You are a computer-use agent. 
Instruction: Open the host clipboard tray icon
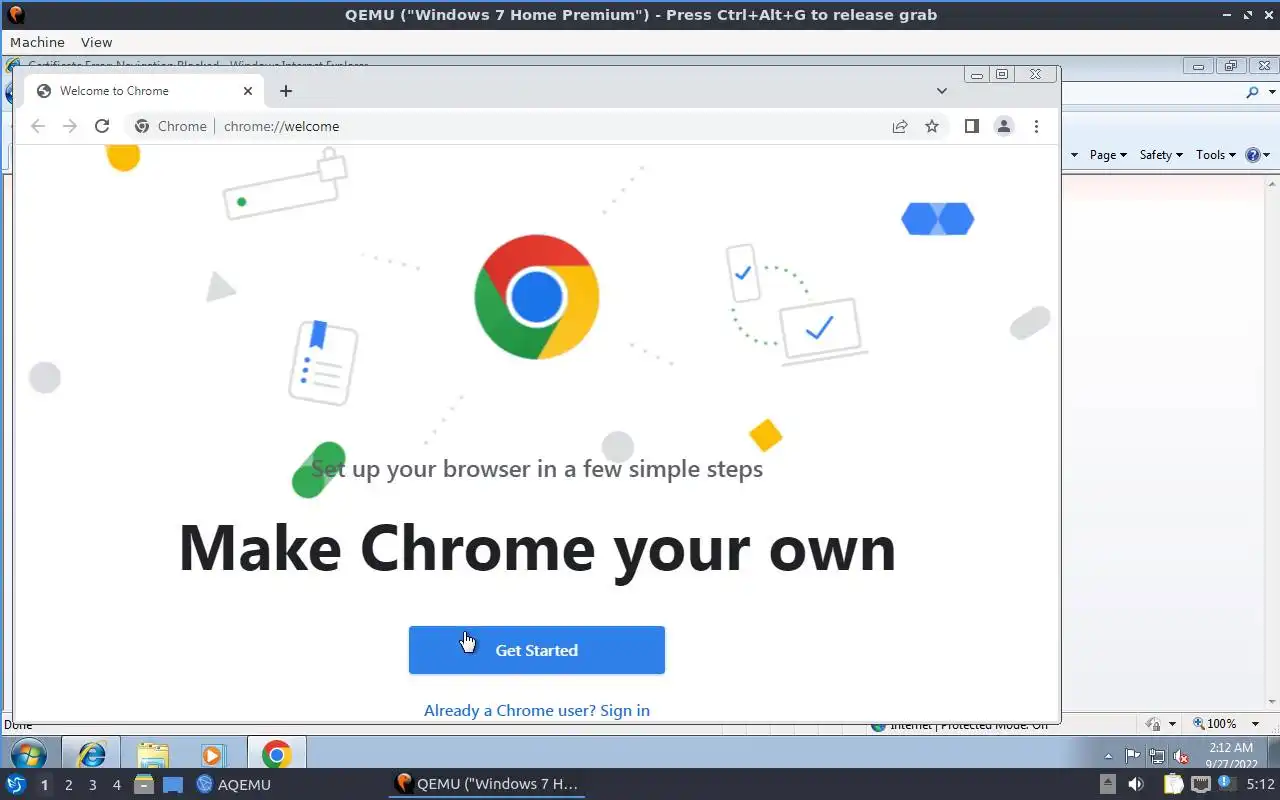[1172, 785]
